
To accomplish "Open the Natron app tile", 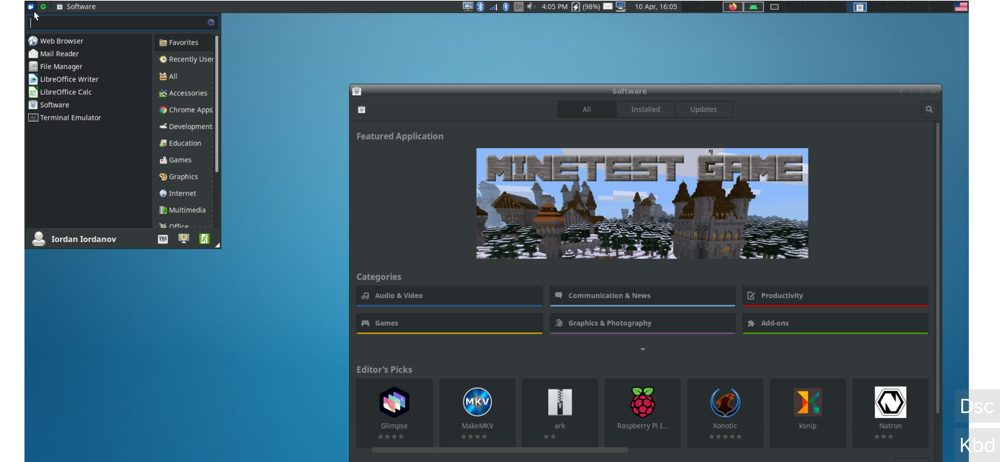I will (x=890, y=413).
